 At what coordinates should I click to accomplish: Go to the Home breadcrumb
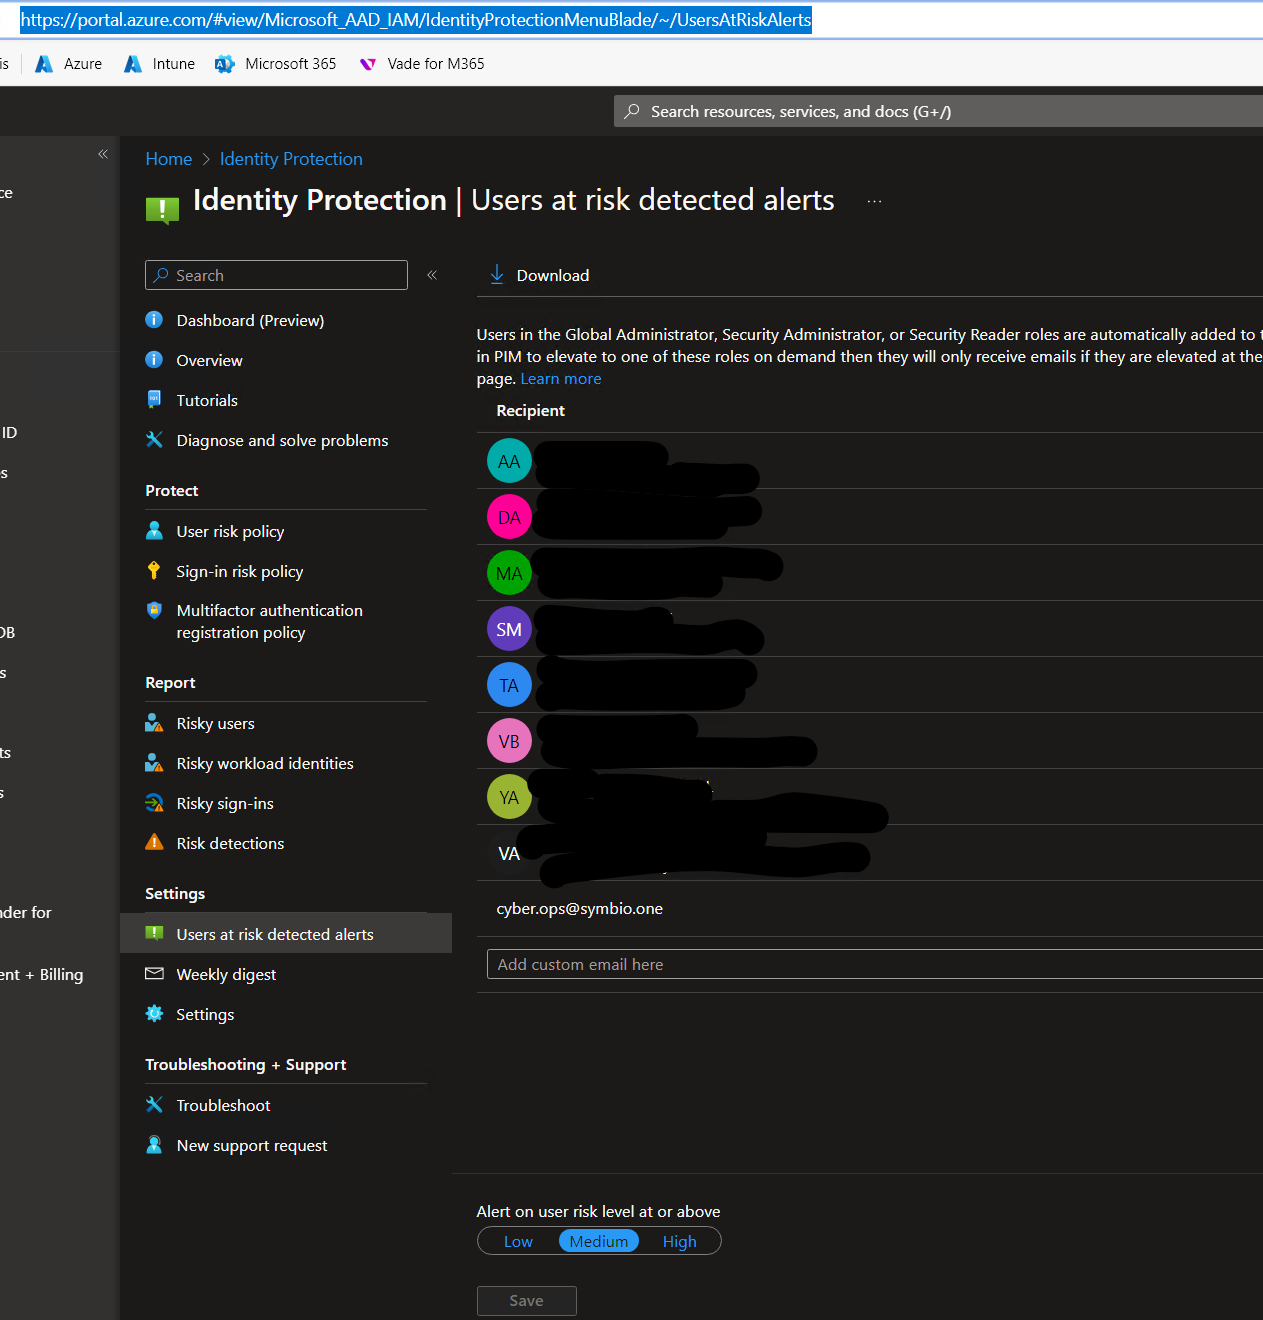(169, 159)
